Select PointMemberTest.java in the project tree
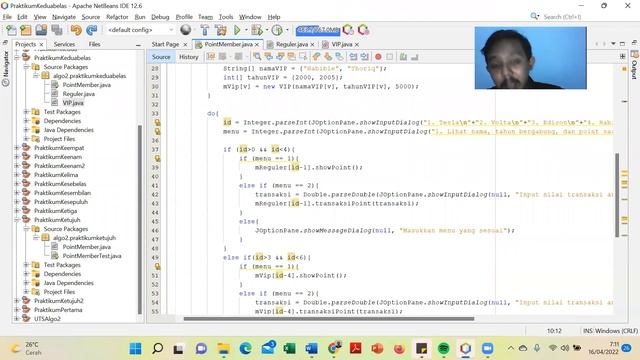640x360 pixels. coord(91,256)
